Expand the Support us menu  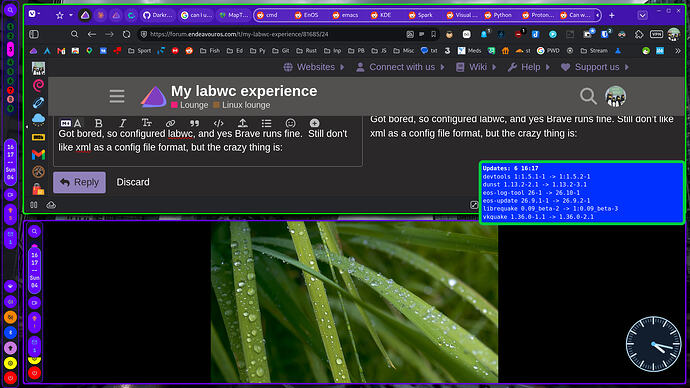(x=595, y=67)
